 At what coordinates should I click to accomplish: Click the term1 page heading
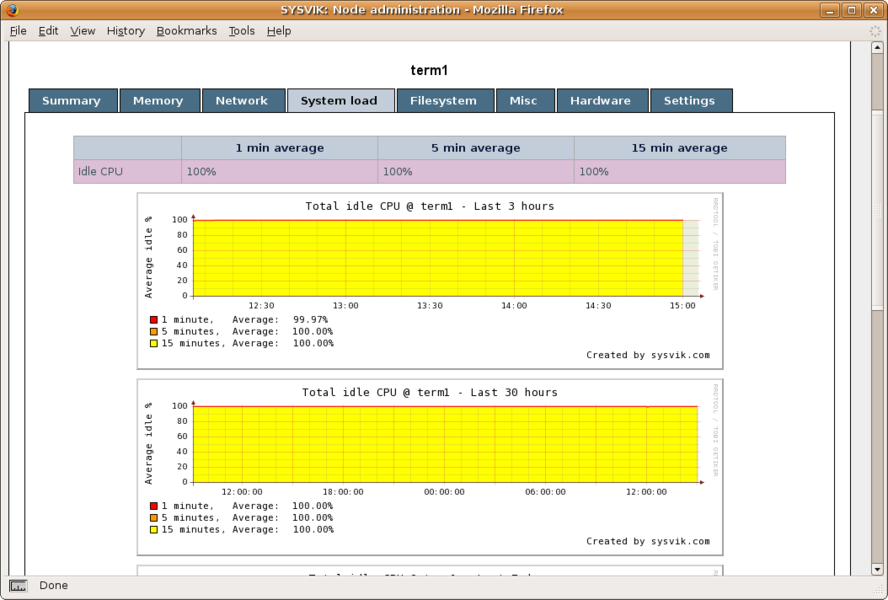coord(429,70)
